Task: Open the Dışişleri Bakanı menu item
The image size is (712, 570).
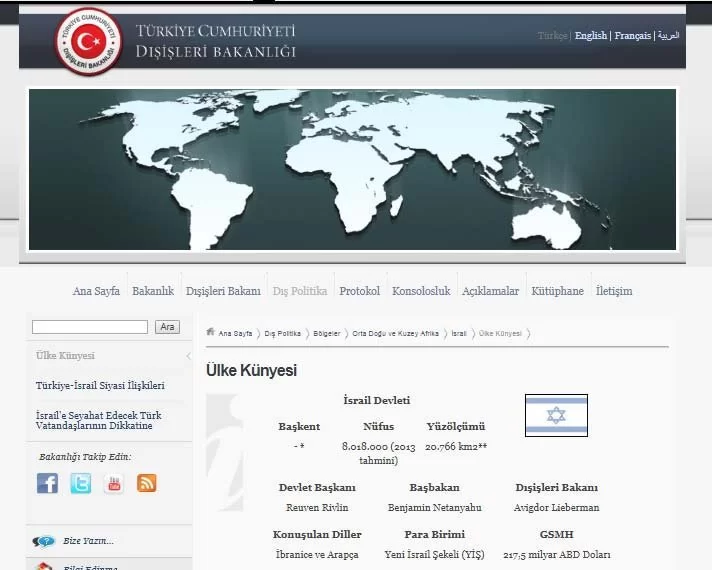Action: (223, 291)
